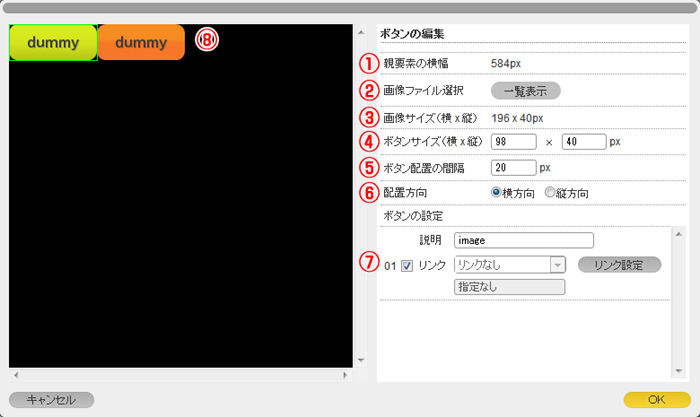Select the 横方向 horizontal layout radio button
This screenshot has height=417, width=700.
[496, 192]
